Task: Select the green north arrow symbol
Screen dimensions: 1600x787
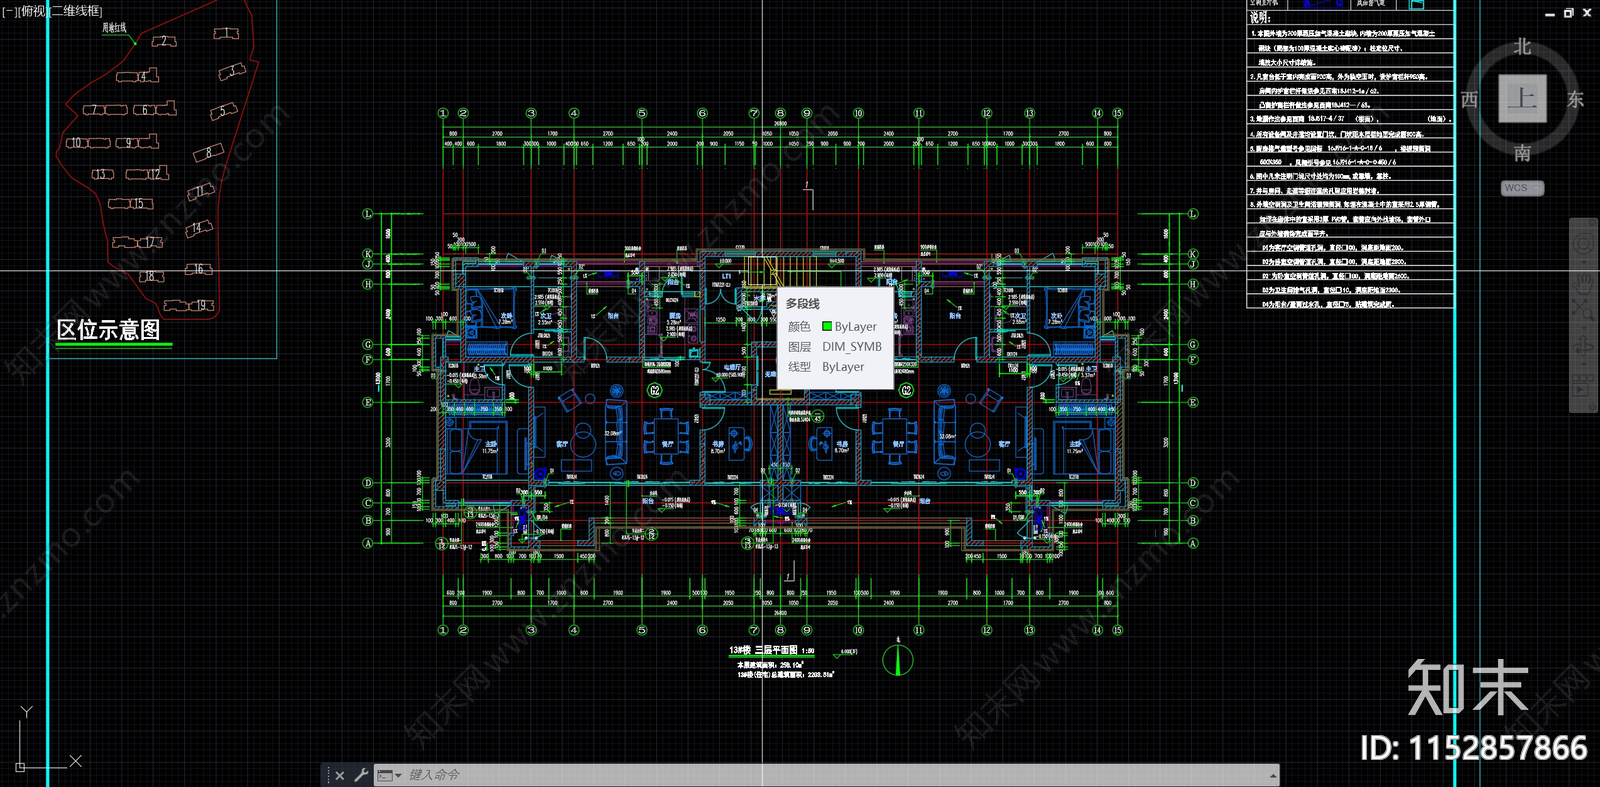Action: 898,659
